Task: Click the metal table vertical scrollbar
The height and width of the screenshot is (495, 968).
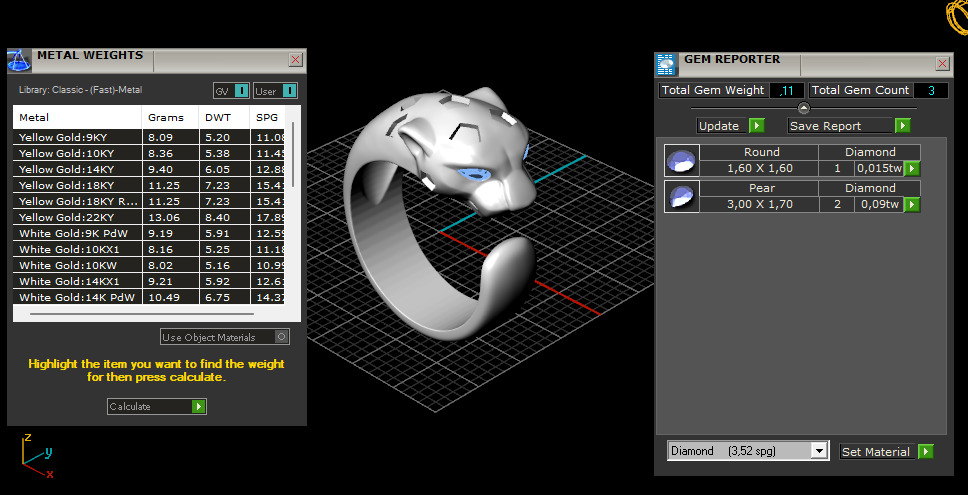Action: [x=293, y=154]
